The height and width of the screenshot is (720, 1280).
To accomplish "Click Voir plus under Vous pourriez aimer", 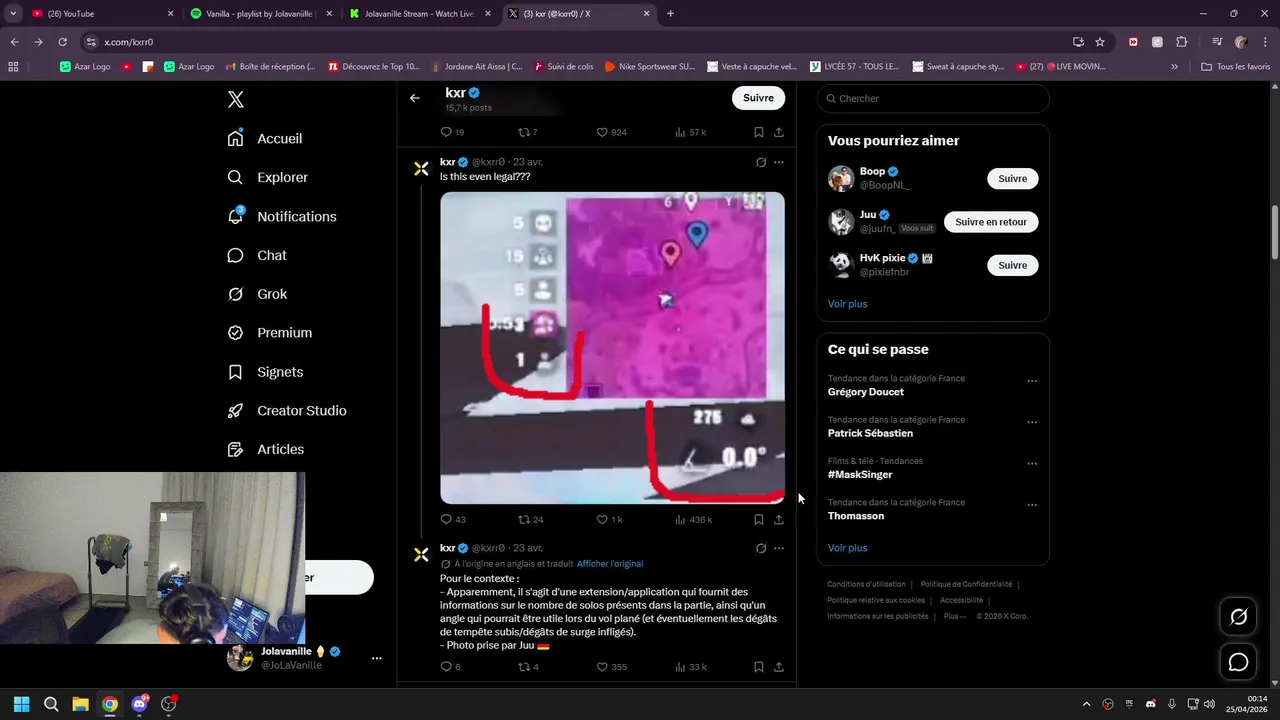I will click(848, 304).
